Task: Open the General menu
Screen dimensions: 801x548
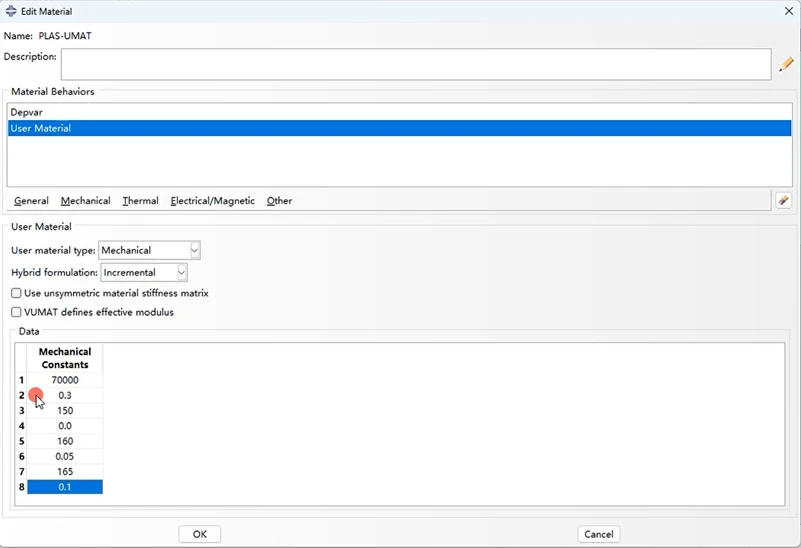Action: point(31,201)
